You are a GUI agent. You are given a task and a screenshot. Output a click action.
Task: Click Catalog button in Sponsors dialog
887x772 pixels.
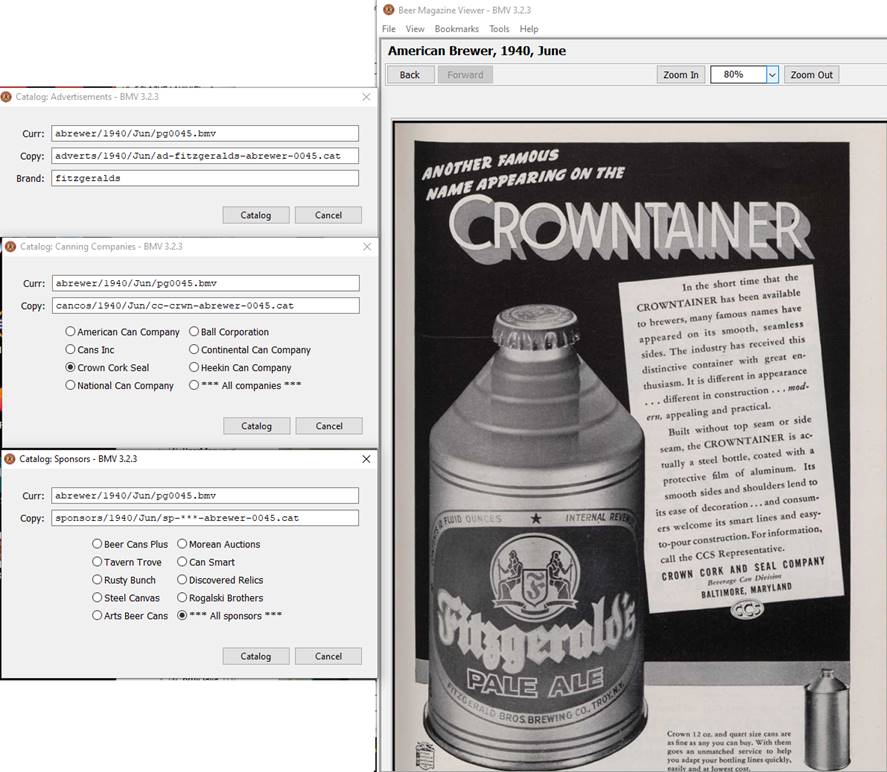(256, 656)
